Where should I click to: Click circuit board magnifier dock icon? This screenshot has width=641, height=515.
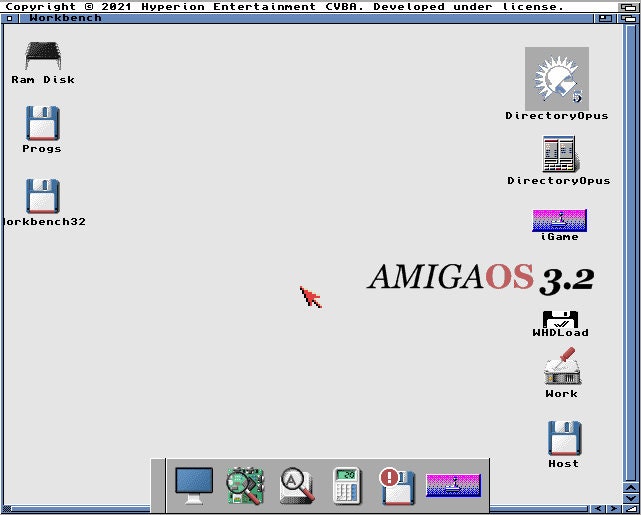click(245, 486)
